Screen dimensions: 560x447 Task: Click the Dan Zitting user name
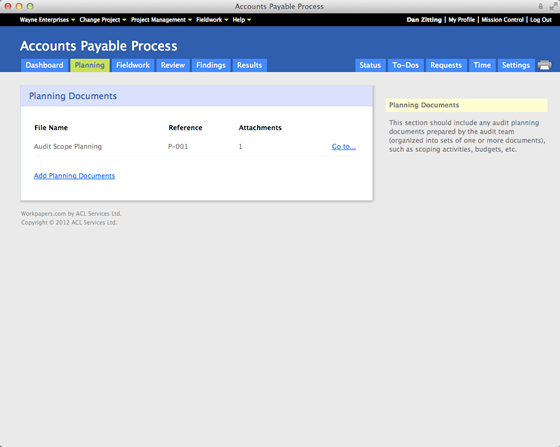(424, 20)
